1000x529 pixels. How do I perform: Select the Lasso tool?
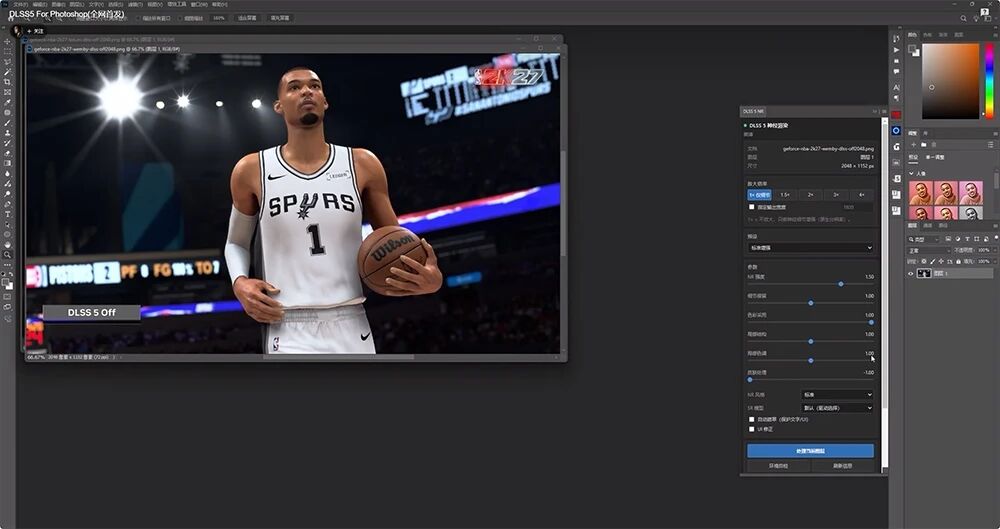coord(8,61)
